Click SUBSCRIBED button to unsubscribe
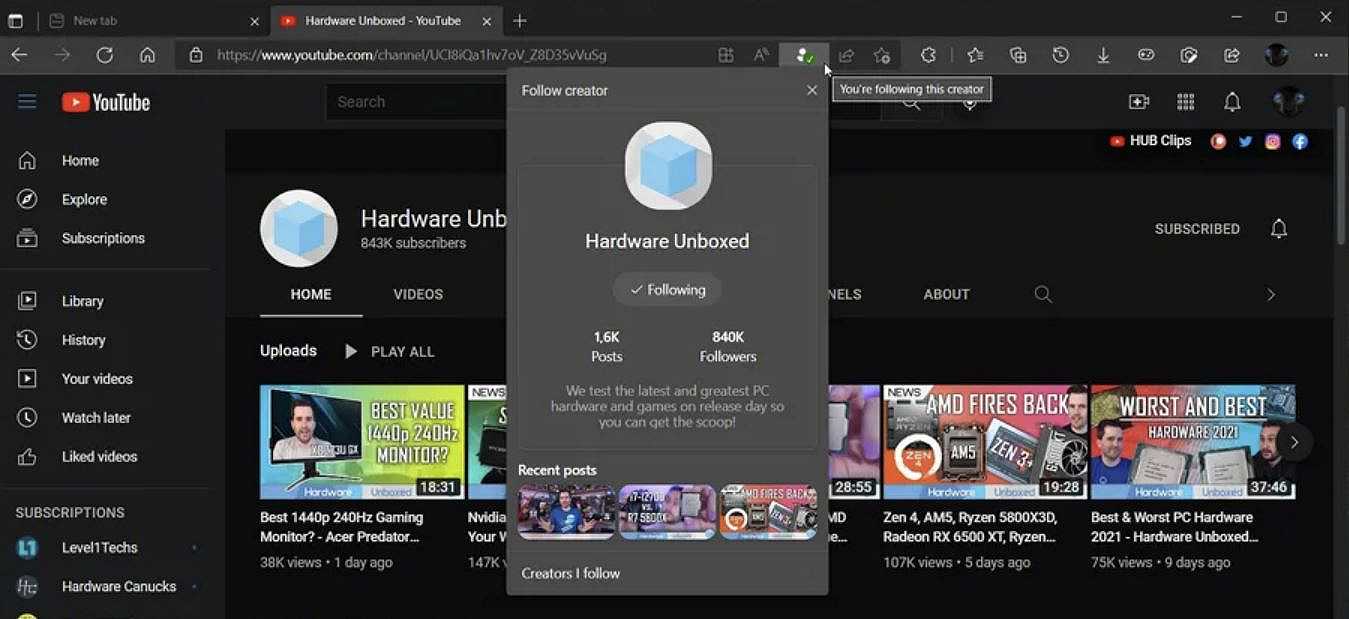The height and width of the screenshot is (619, 1349). coord(1197,229)
